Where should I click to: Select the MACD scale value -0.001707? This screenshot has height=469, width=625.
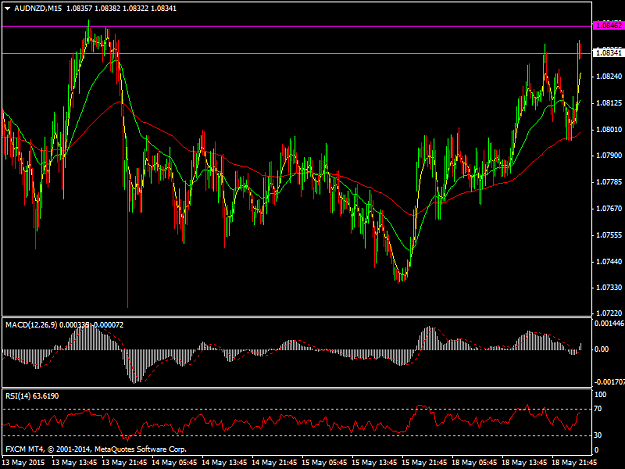pos(609,382)
